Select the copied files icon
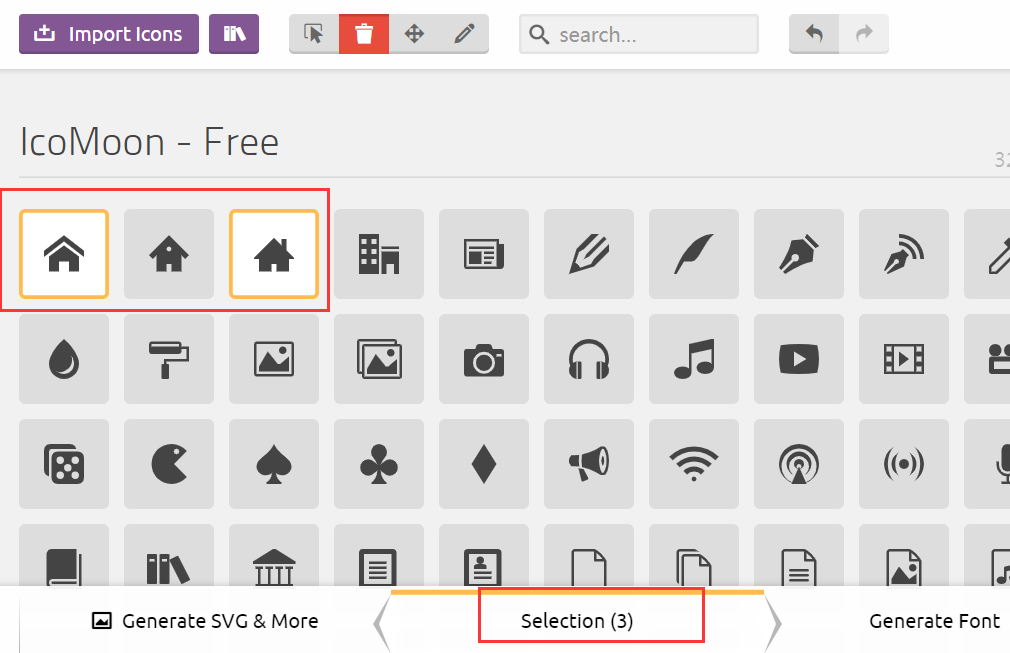Screen dimensions: 1010x653 pos(694,555)
